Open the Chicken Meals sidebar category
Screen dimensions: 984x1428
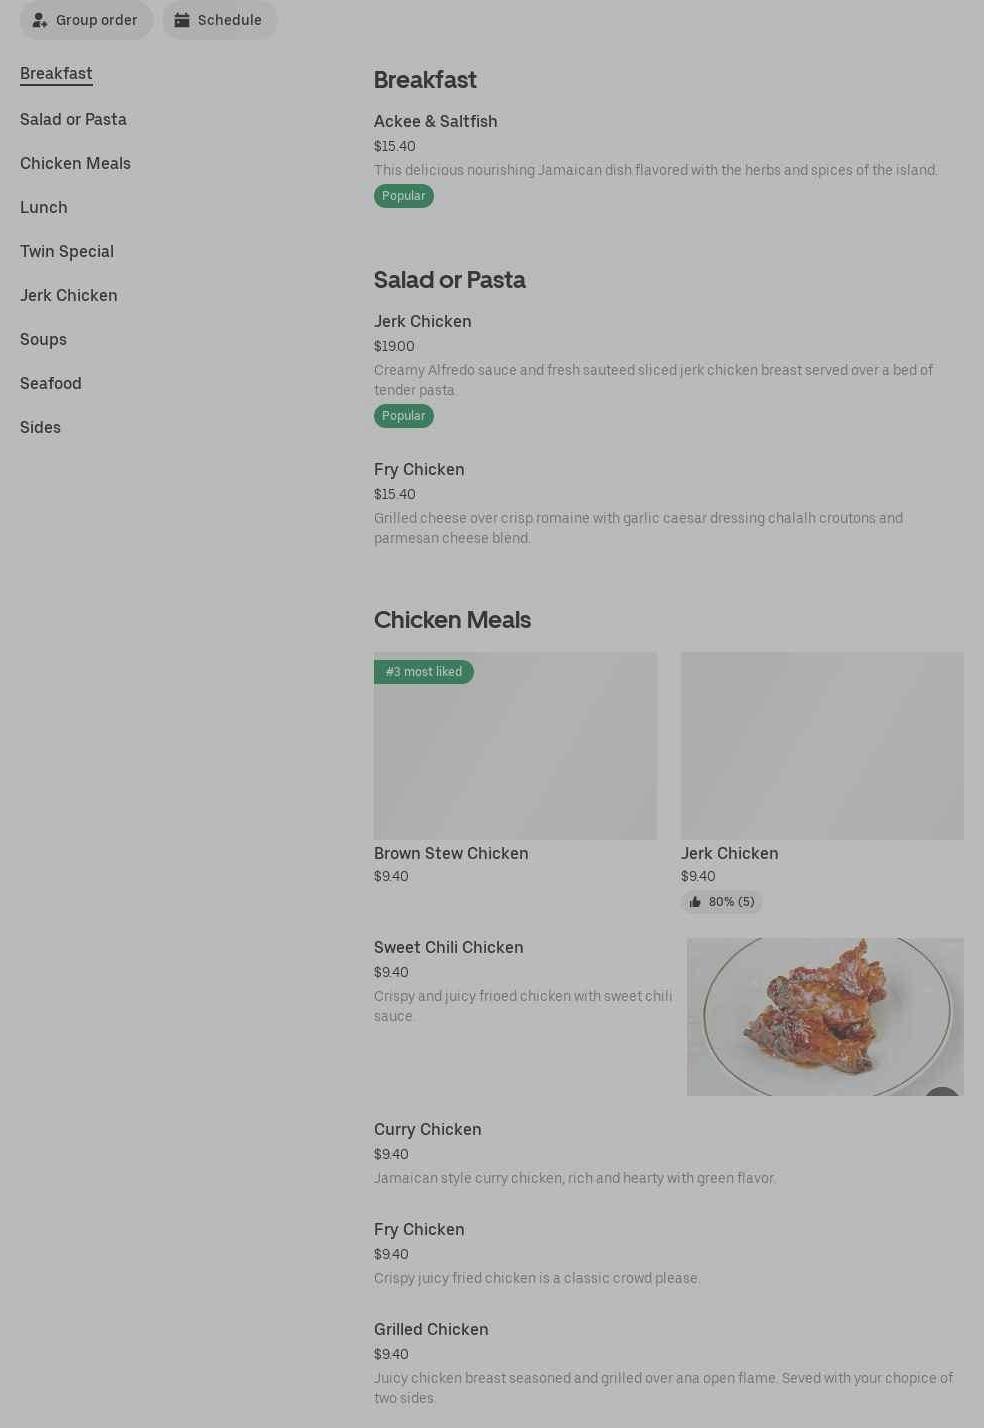[x=75, y=164]
